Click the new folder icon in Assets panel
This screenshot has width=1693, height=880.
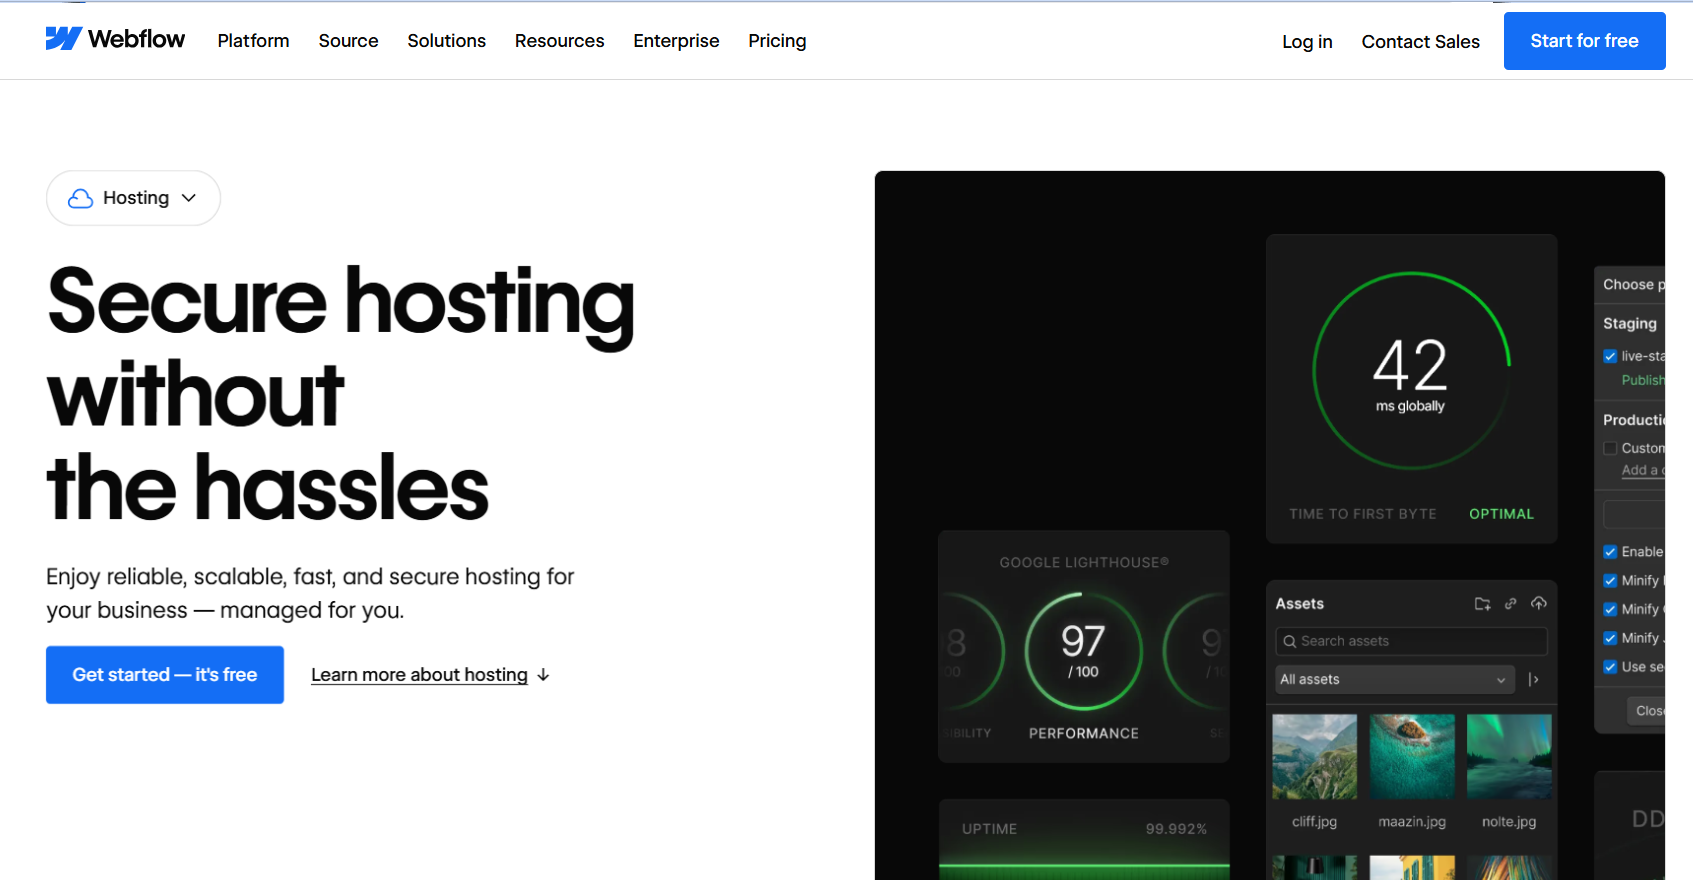click(x=1482, y=603)
